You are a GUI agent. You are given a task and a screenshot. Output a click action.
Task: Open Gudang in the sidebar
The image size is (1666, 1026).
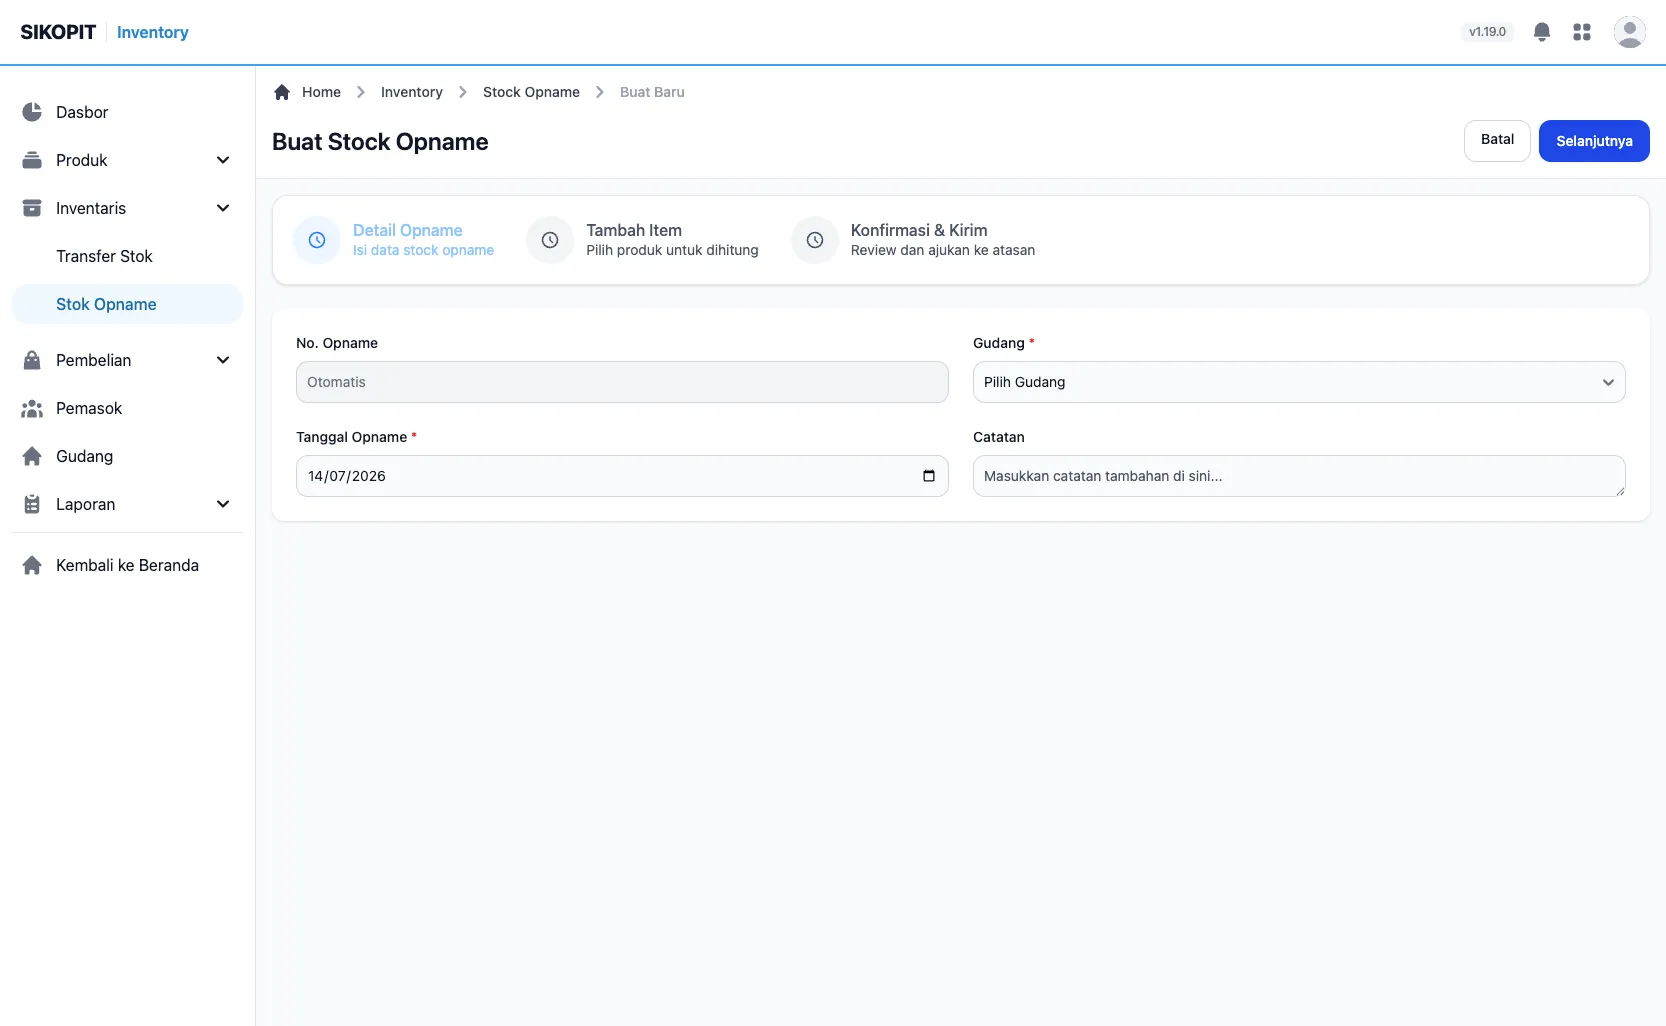point(127,456)
